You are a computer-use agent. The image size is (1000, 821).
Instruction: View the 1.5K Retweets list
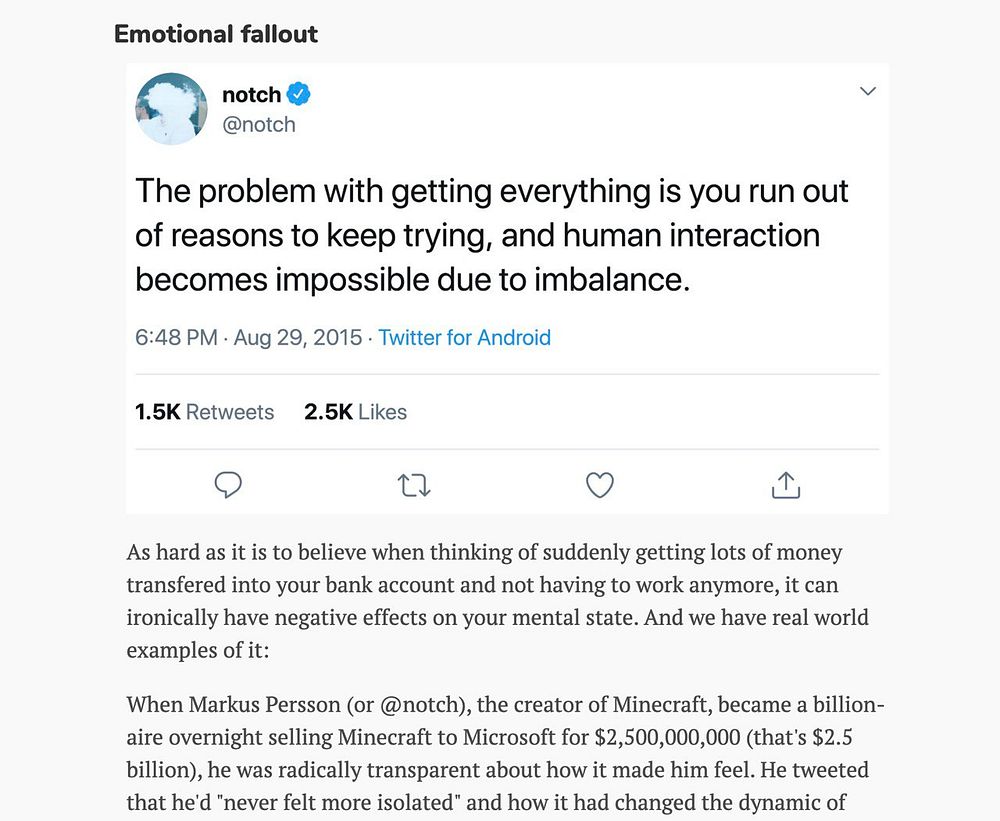tap(204, 412)
